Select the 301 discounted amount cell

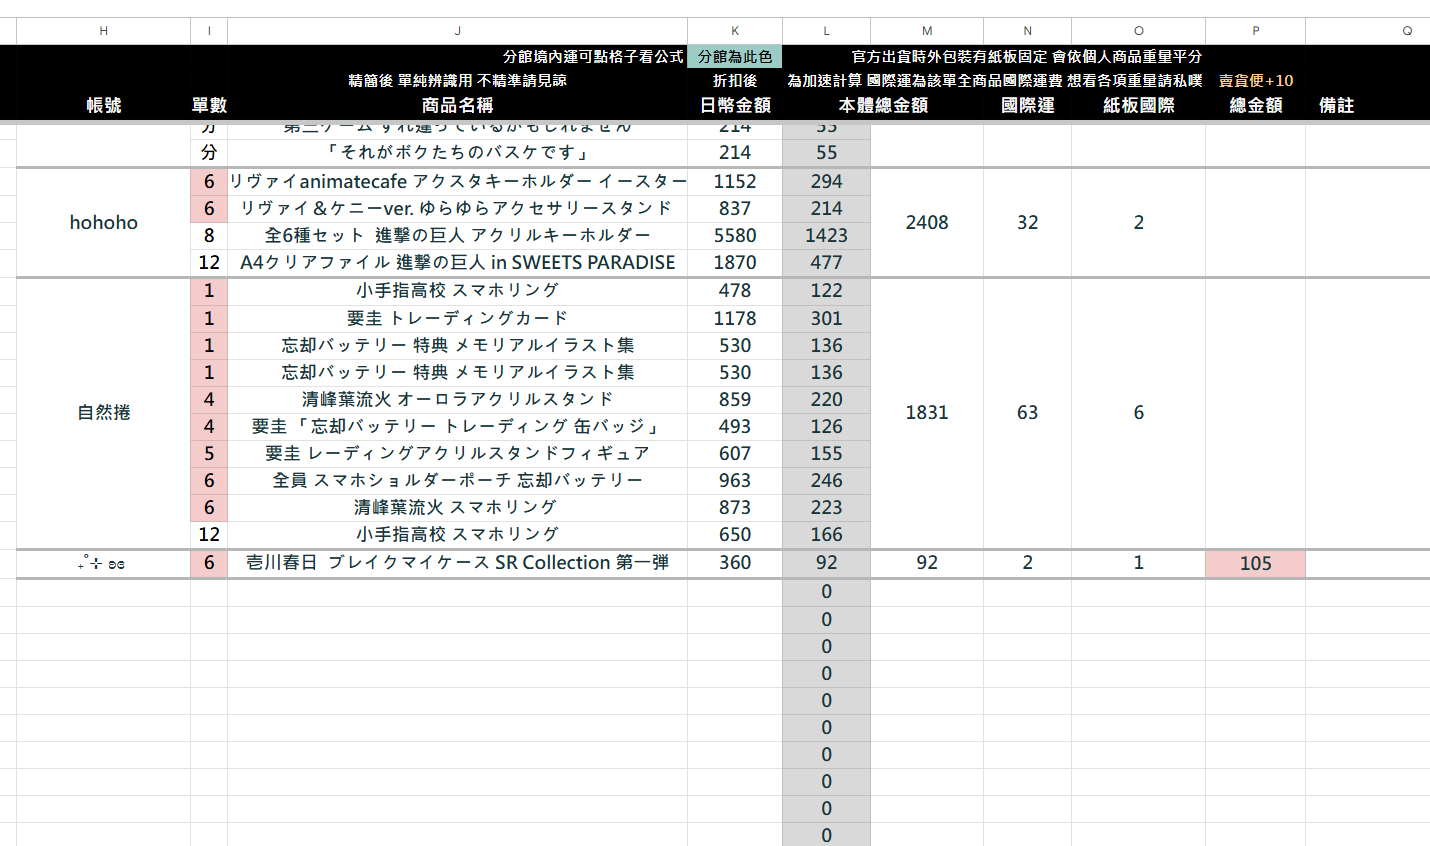tap(826, 318)
